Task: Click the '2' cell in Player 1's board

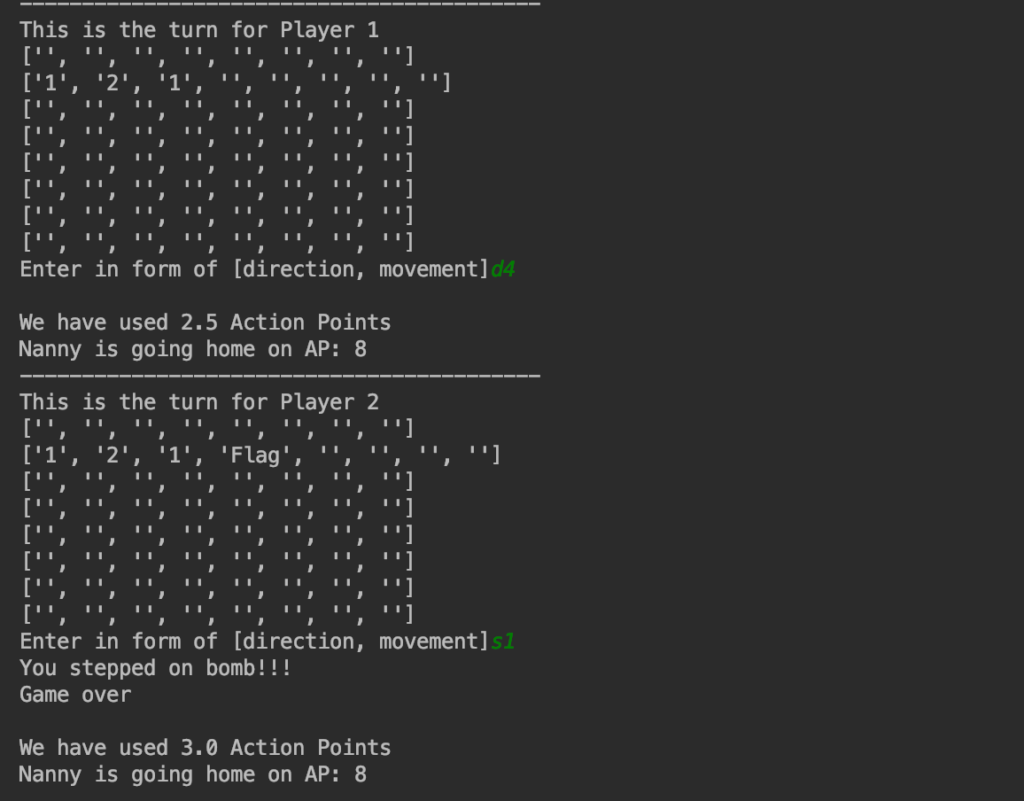Action: pyautogui.click(x=112, y=83)
